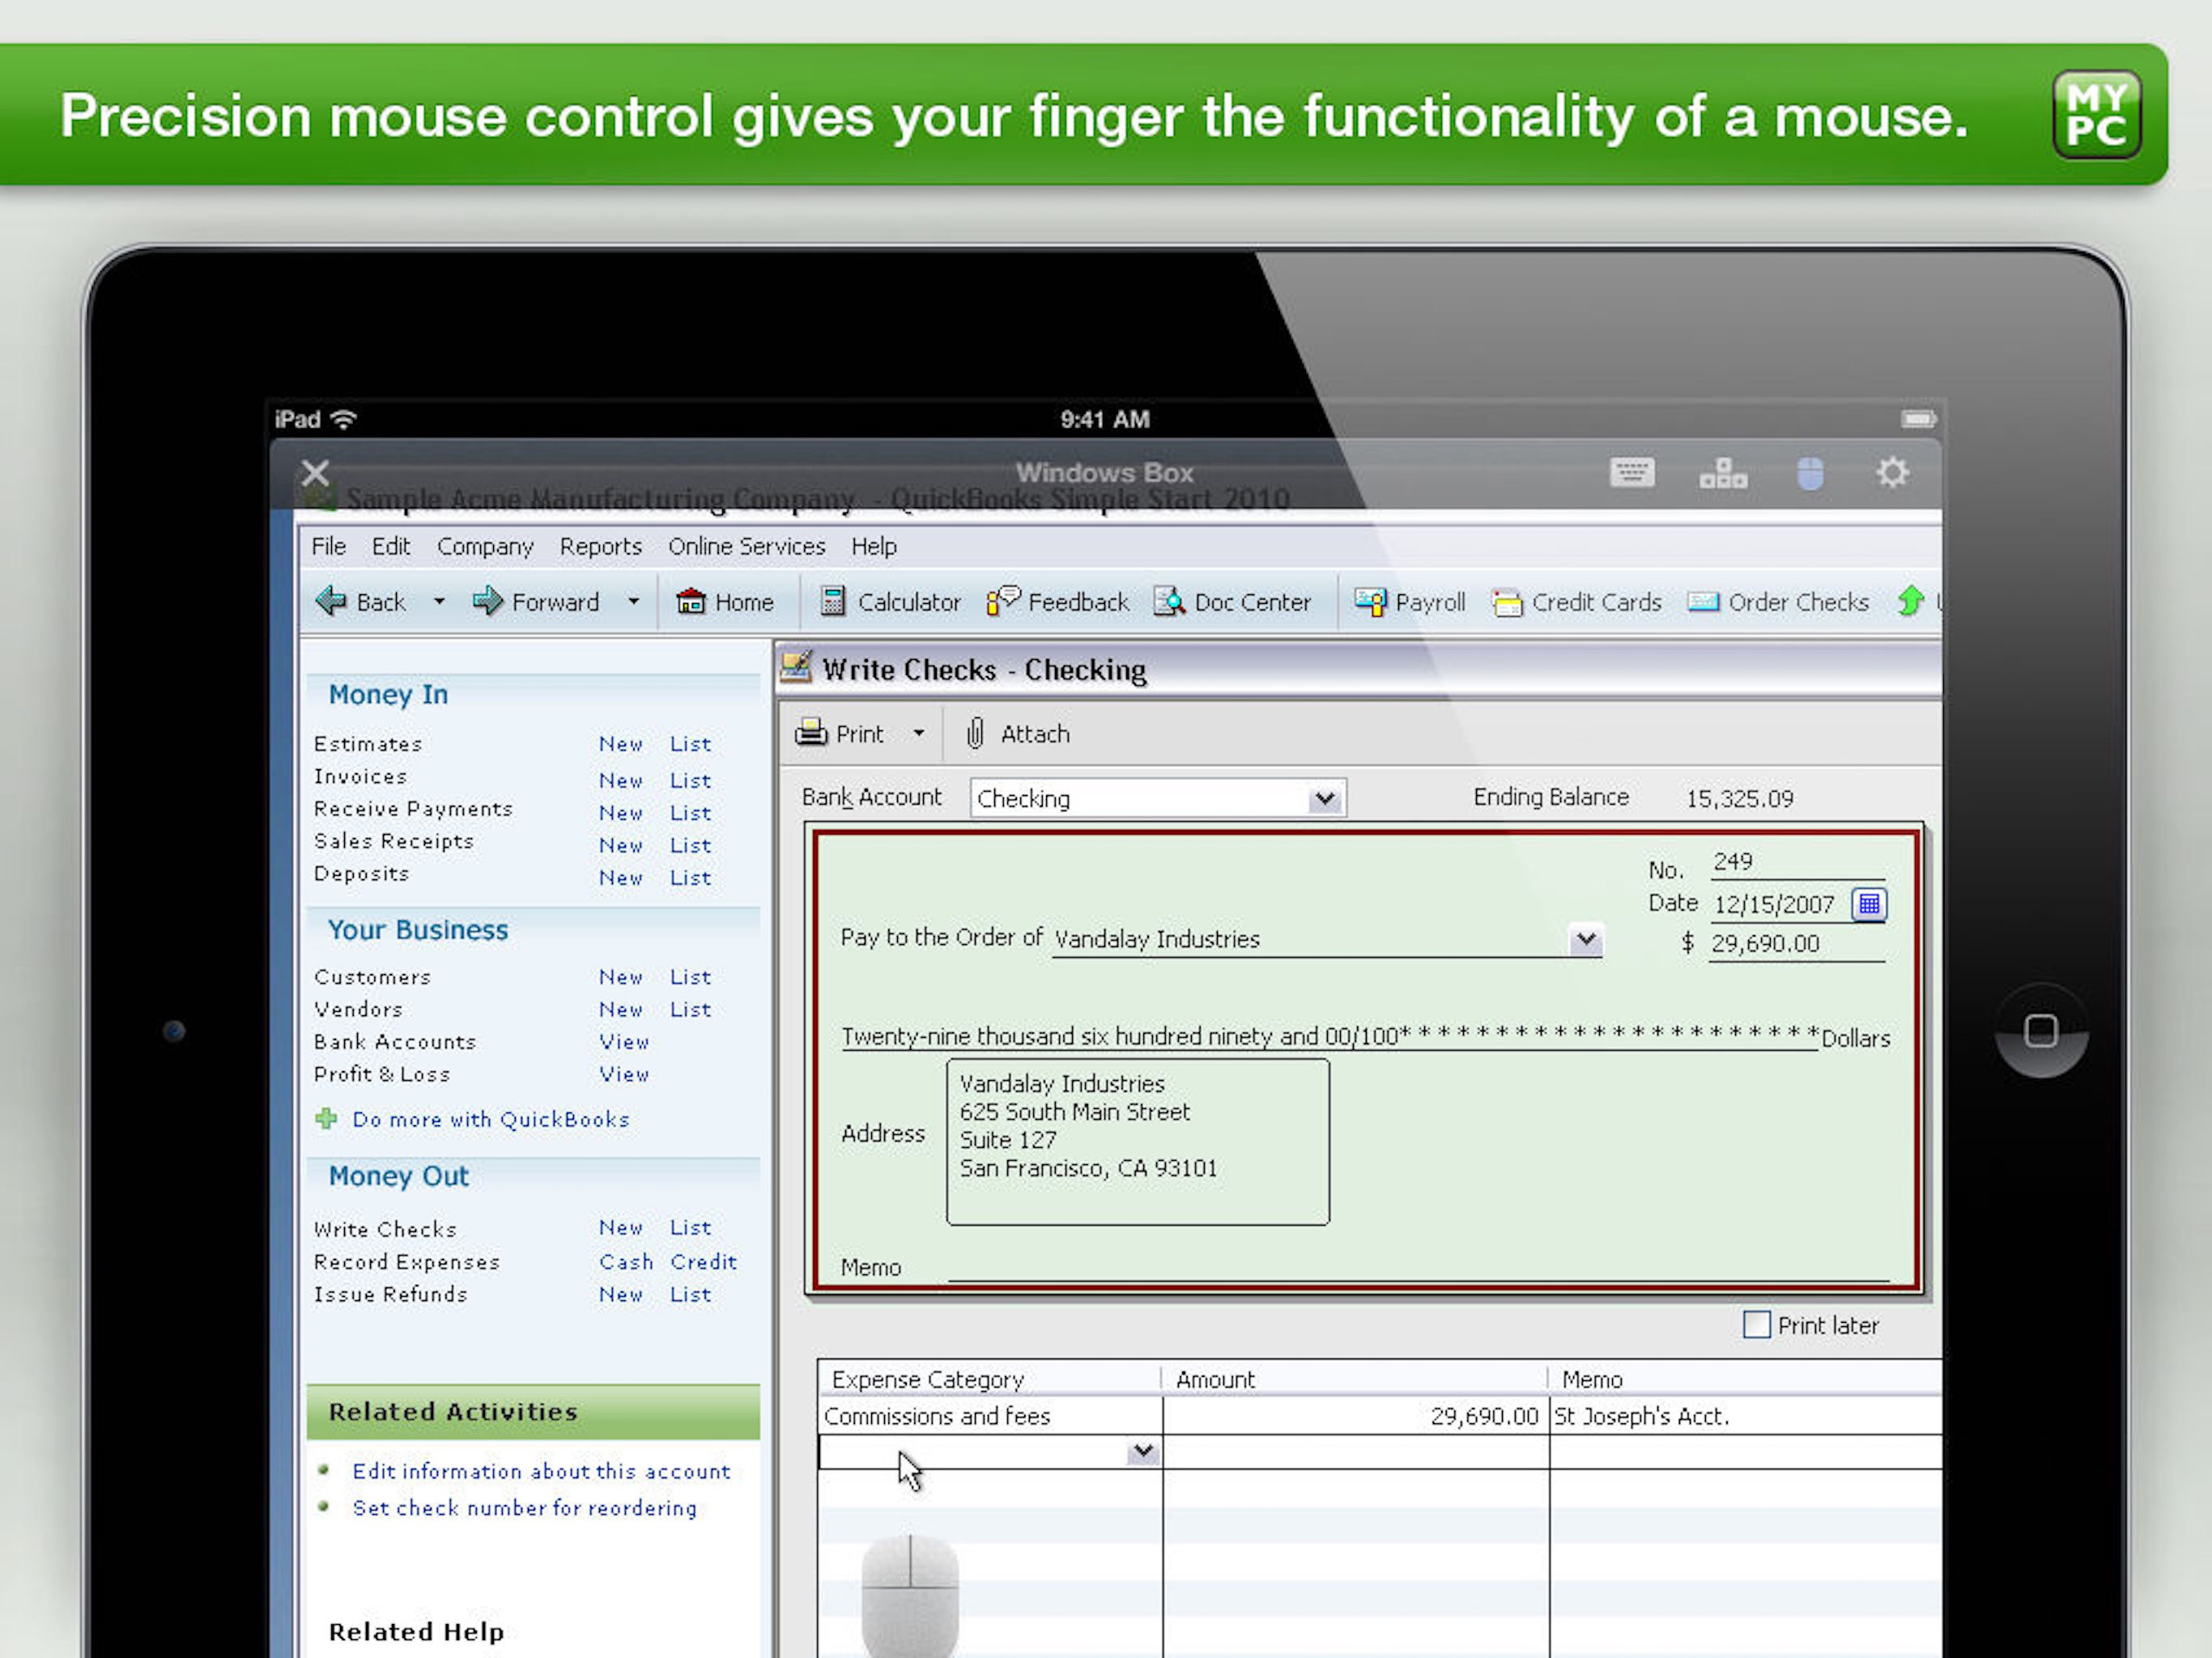Open the settings gear icon
2212x1658 pixels.
[1891, 472]
